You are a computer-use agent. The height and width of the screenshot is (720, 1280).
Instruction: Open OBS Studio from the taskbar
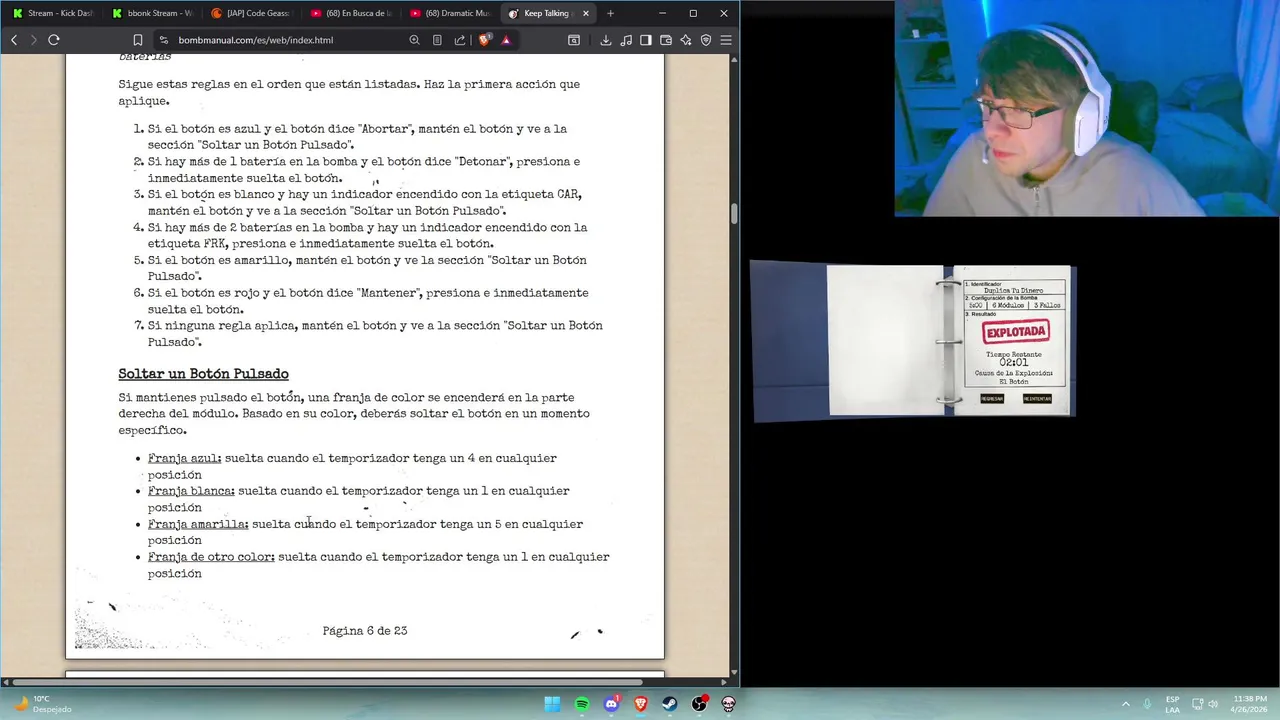[x=700, y=704]
